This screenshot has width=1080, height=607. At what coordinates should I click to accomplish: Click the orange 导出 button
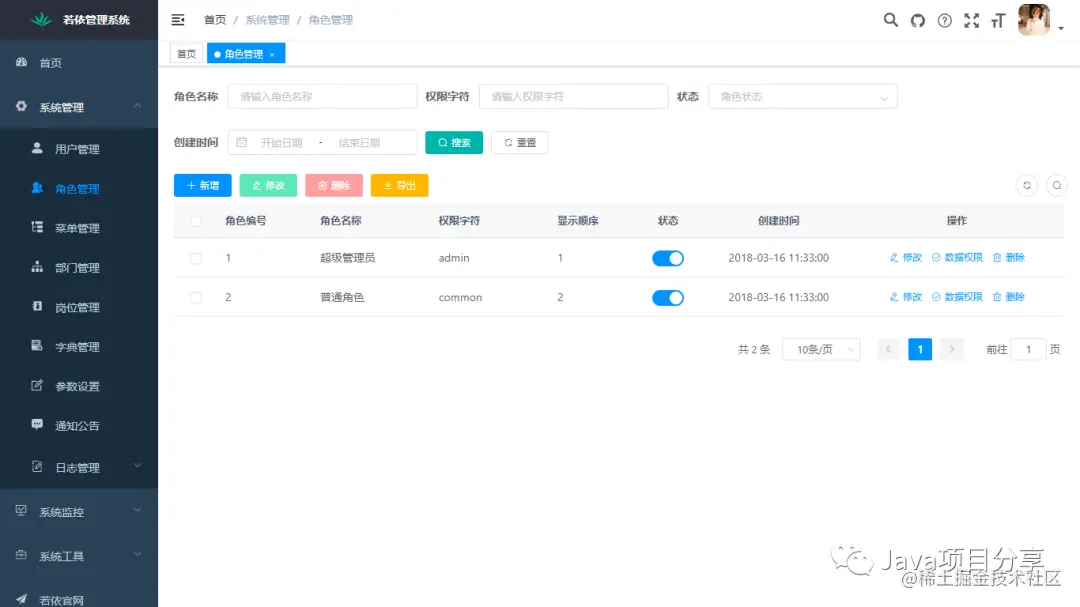[399, 185]
